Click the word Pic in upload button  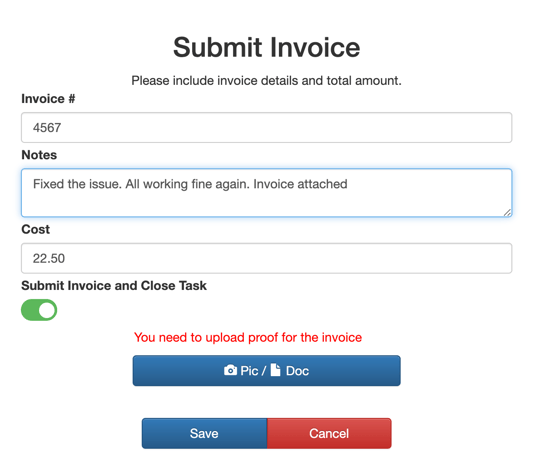pos(249,371)
